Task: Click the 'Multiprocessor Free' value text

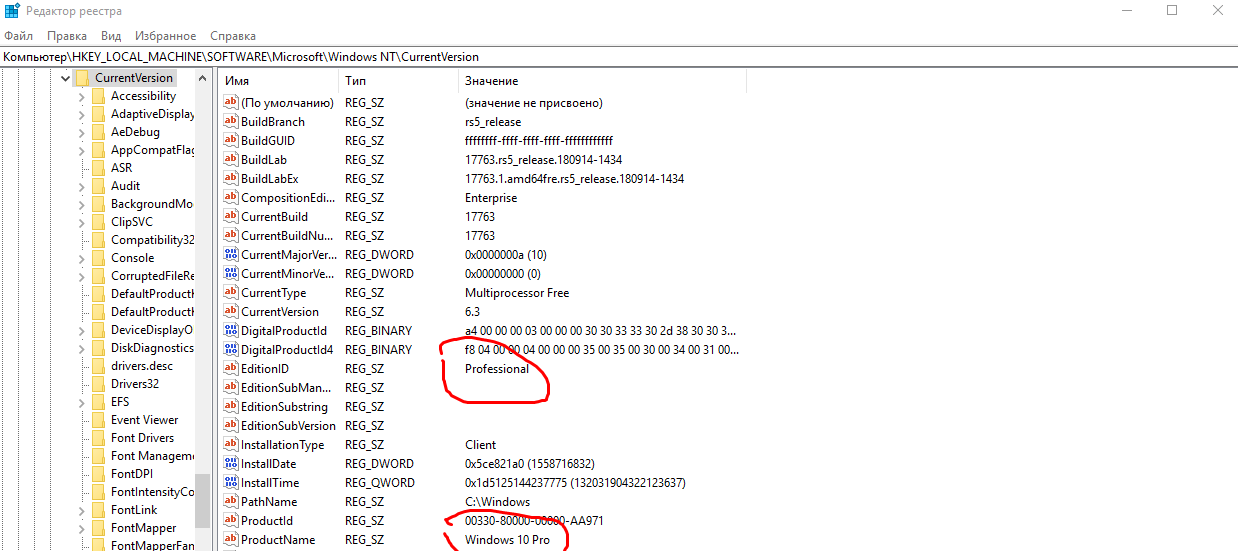Action: coord(515,293)
